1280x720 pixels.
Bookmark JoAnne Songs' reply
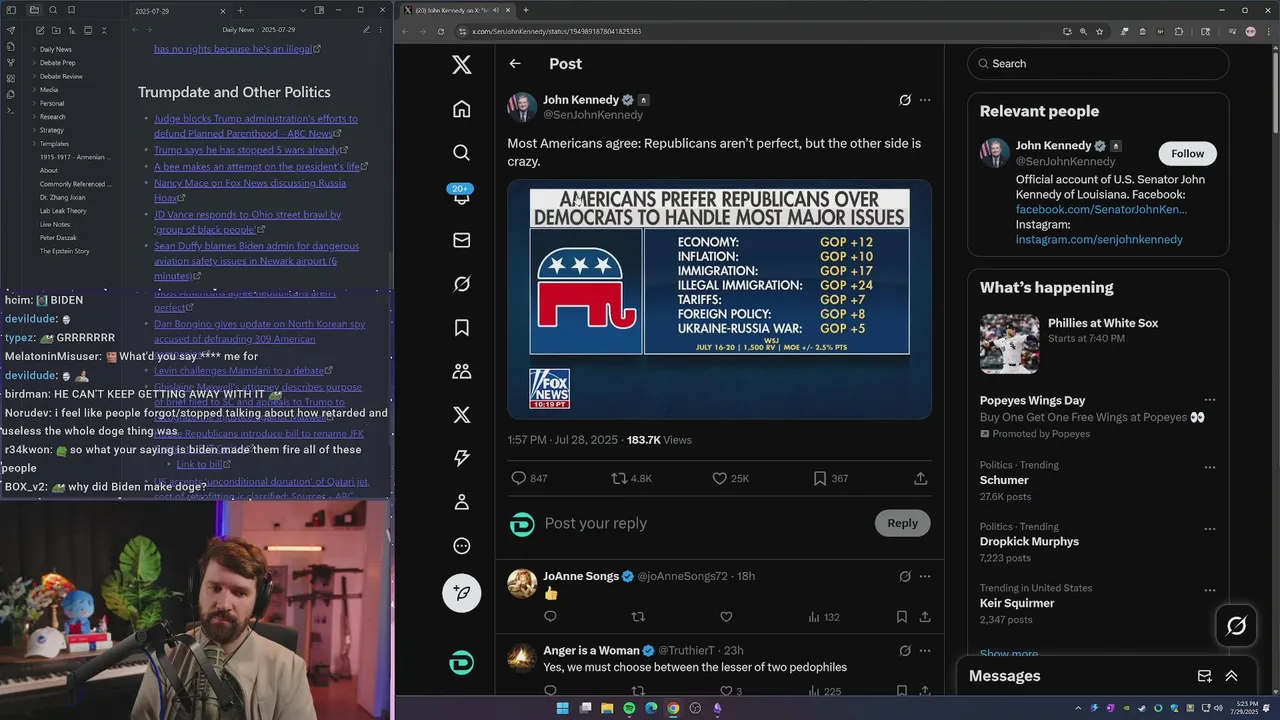(x=901, y=617)
